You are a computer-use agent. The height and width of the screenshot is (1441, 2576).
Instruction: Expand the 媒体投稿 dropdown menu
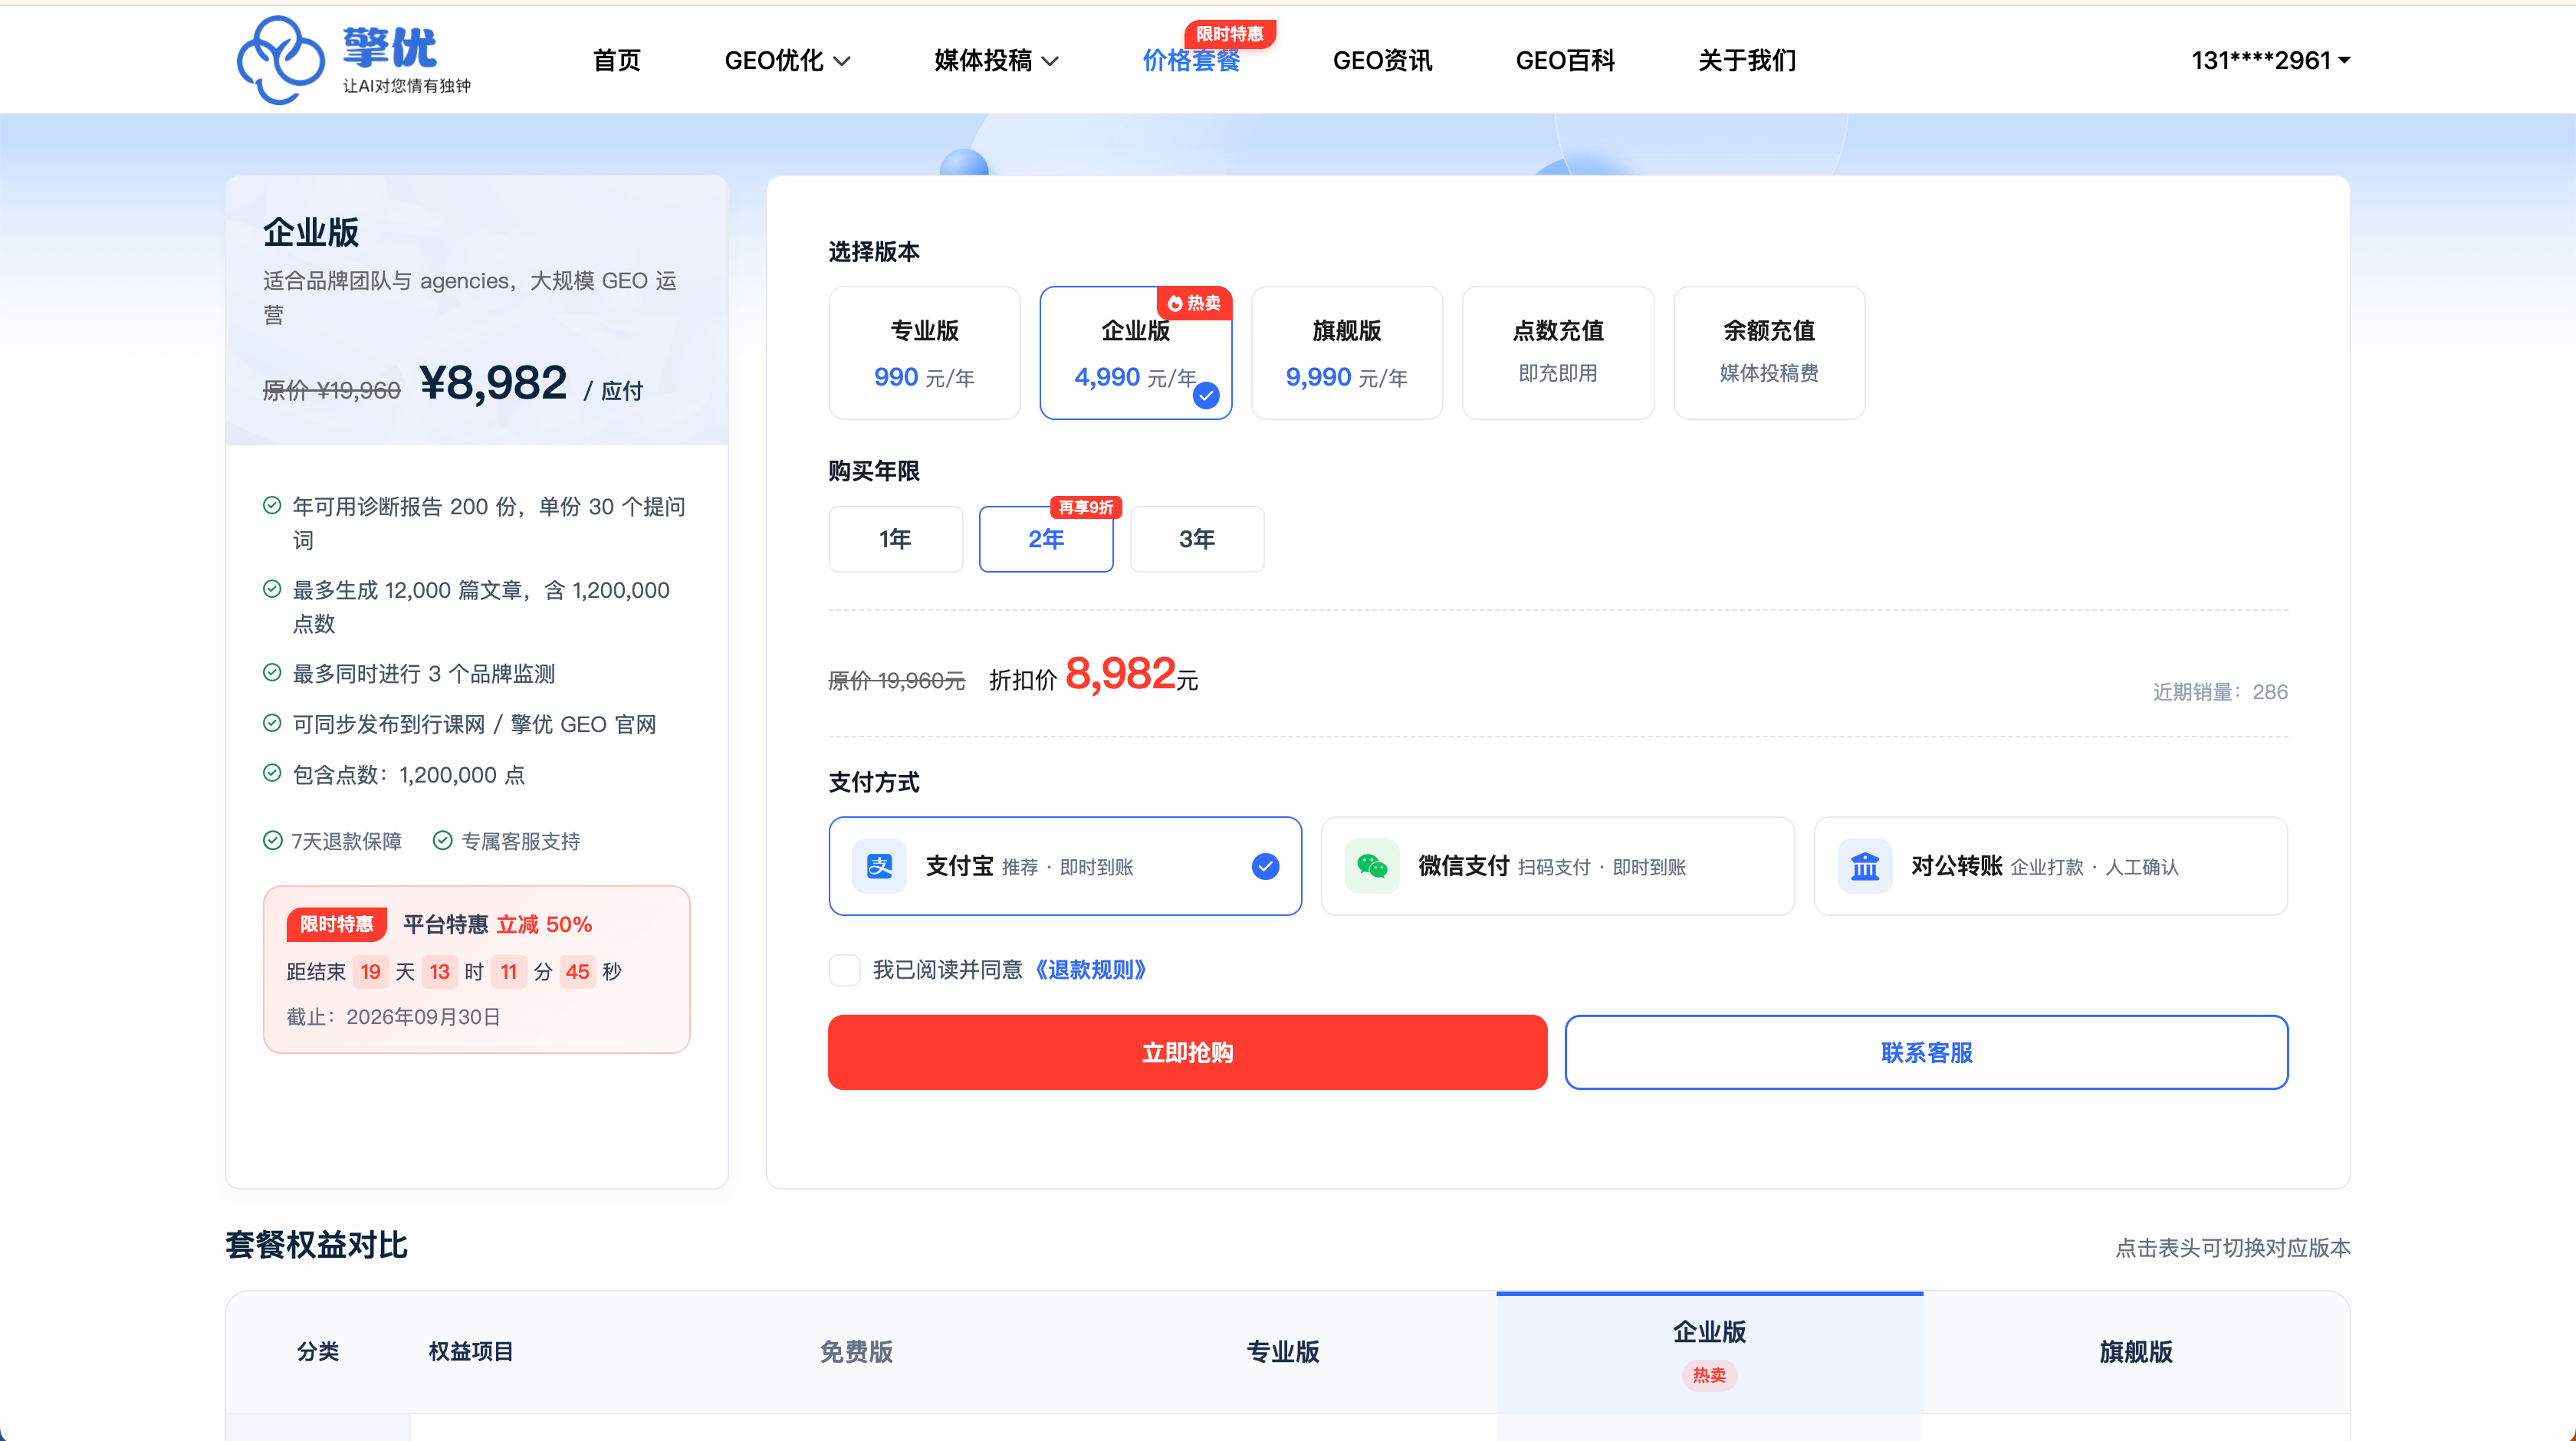click(x=996, y=61)
